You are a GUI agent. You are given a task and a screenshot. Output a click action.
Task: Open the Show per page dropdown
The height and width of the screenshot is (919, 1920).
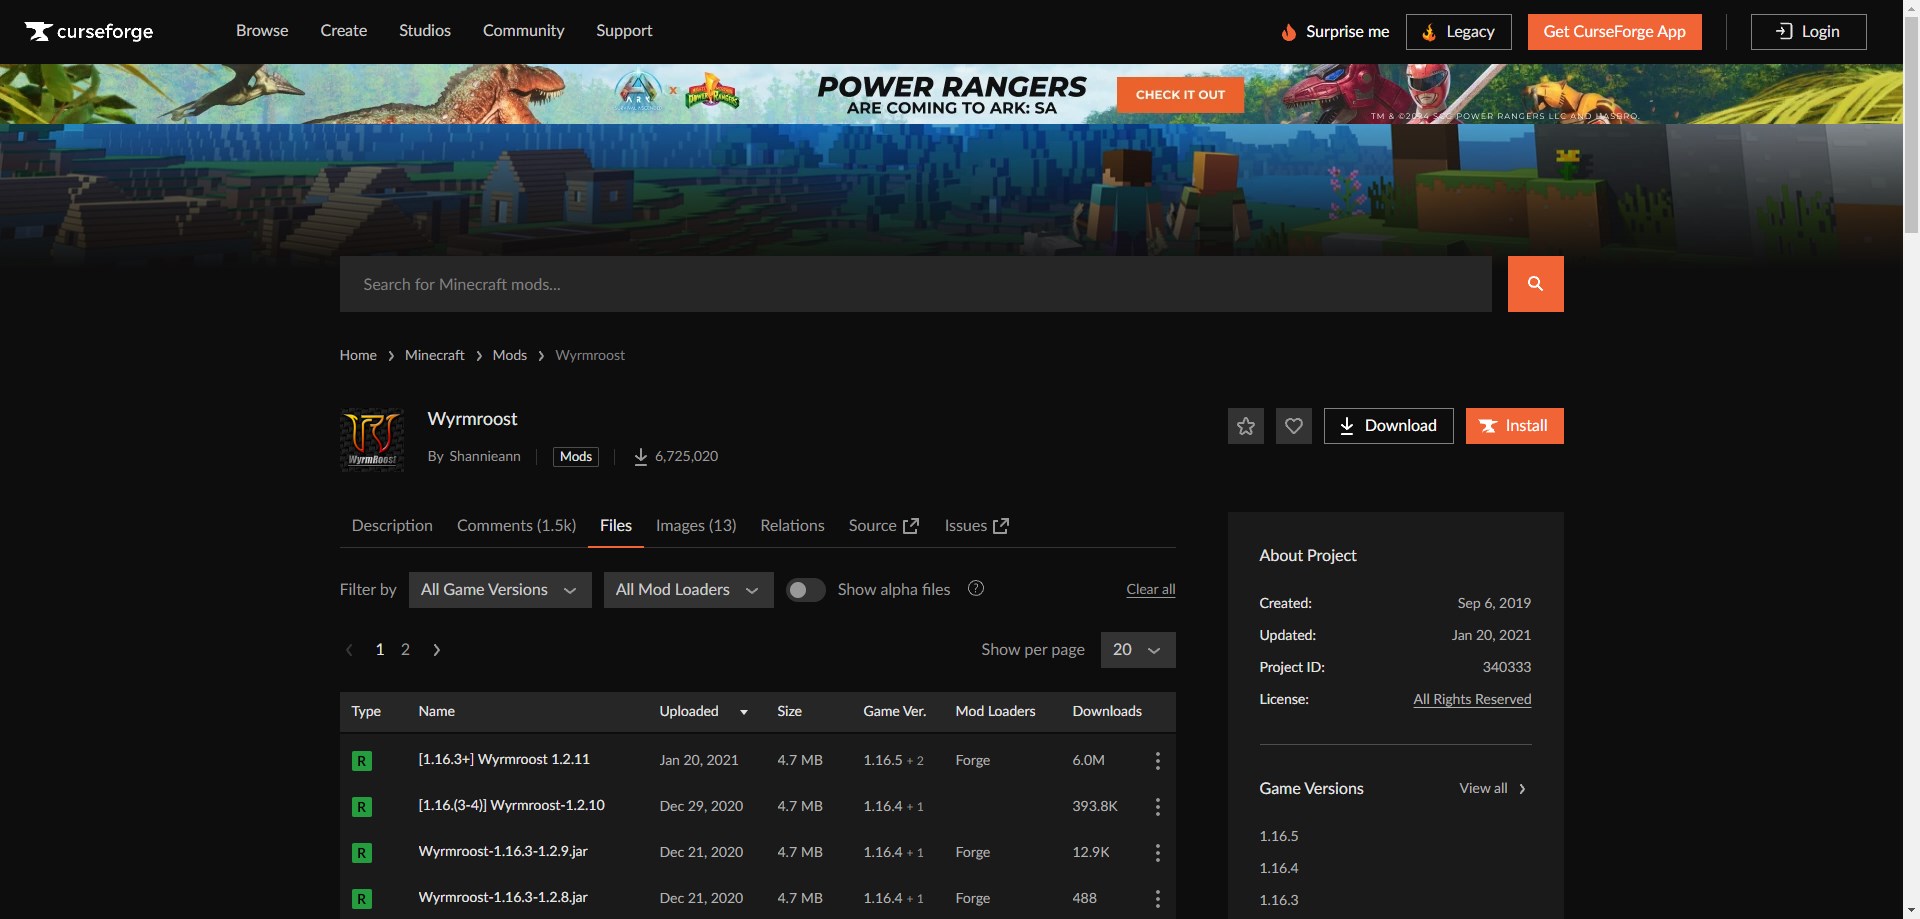1137,650
